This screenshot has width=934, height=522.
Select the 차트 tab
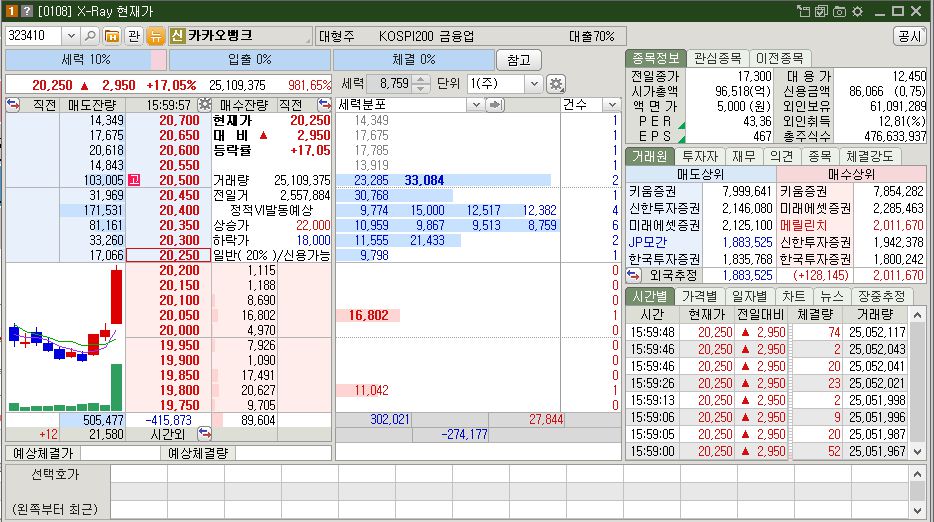pyautogui.click(x=793, y=296)
